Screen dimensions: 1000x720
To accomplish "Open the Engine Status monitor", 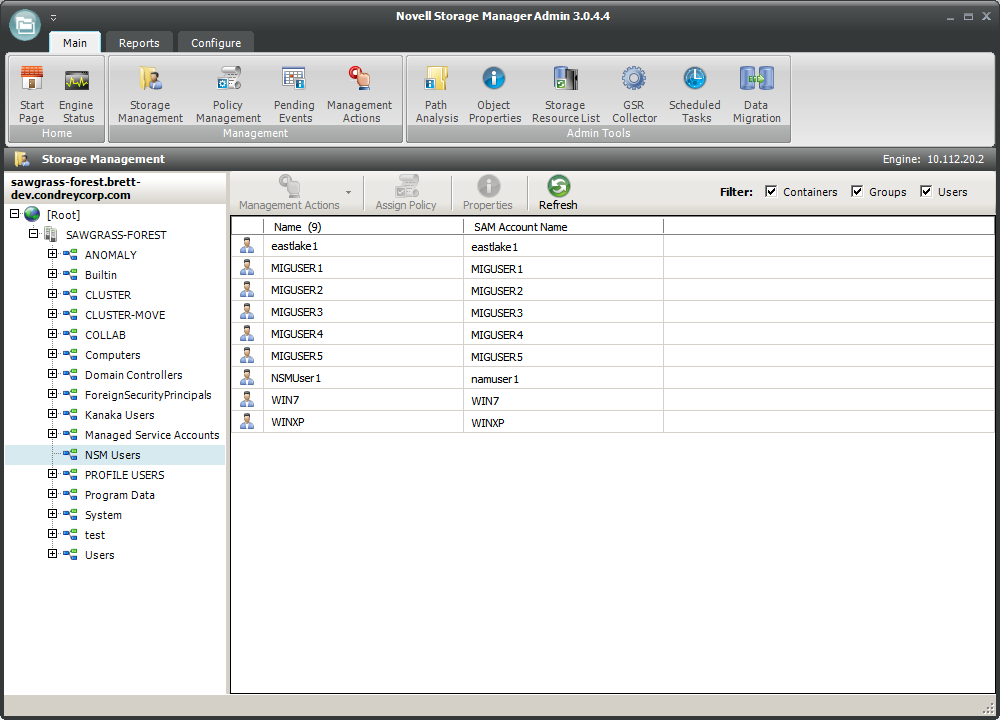I will [77, 94].
